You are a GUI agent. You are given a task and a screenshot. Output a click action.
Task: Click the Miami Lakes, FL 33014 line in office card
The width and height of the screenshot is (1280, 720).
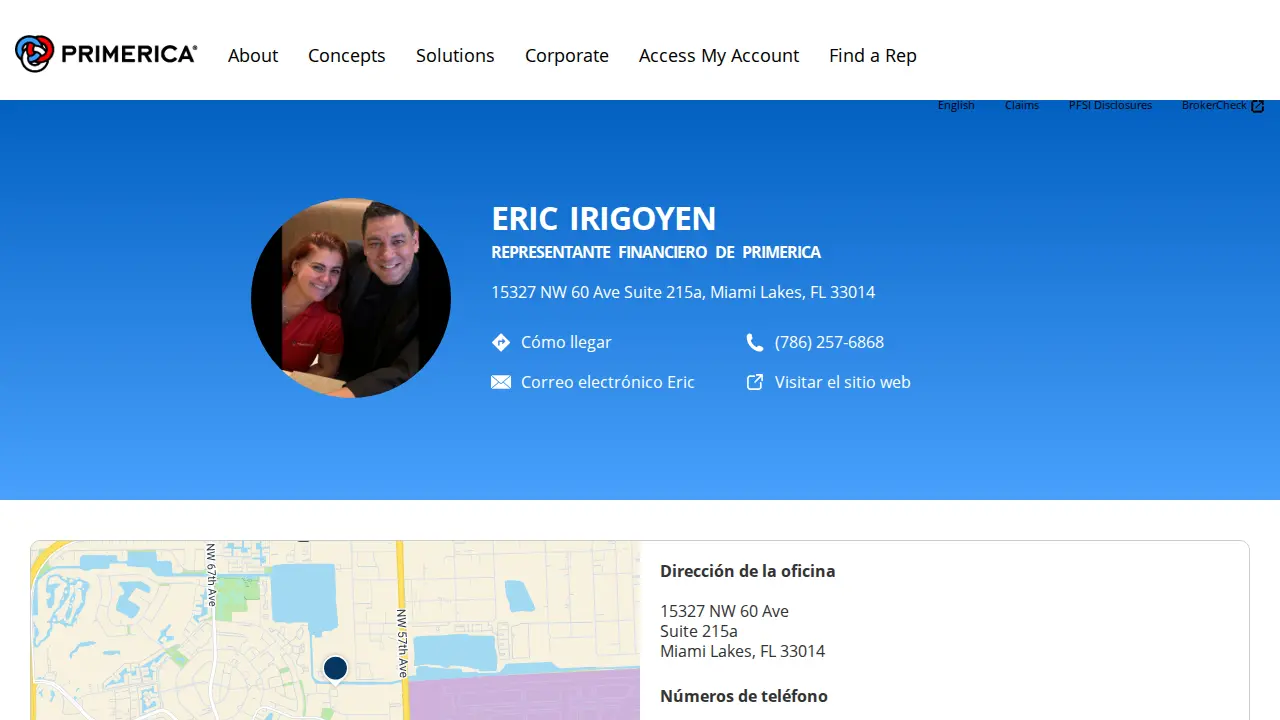pos(743,651)
